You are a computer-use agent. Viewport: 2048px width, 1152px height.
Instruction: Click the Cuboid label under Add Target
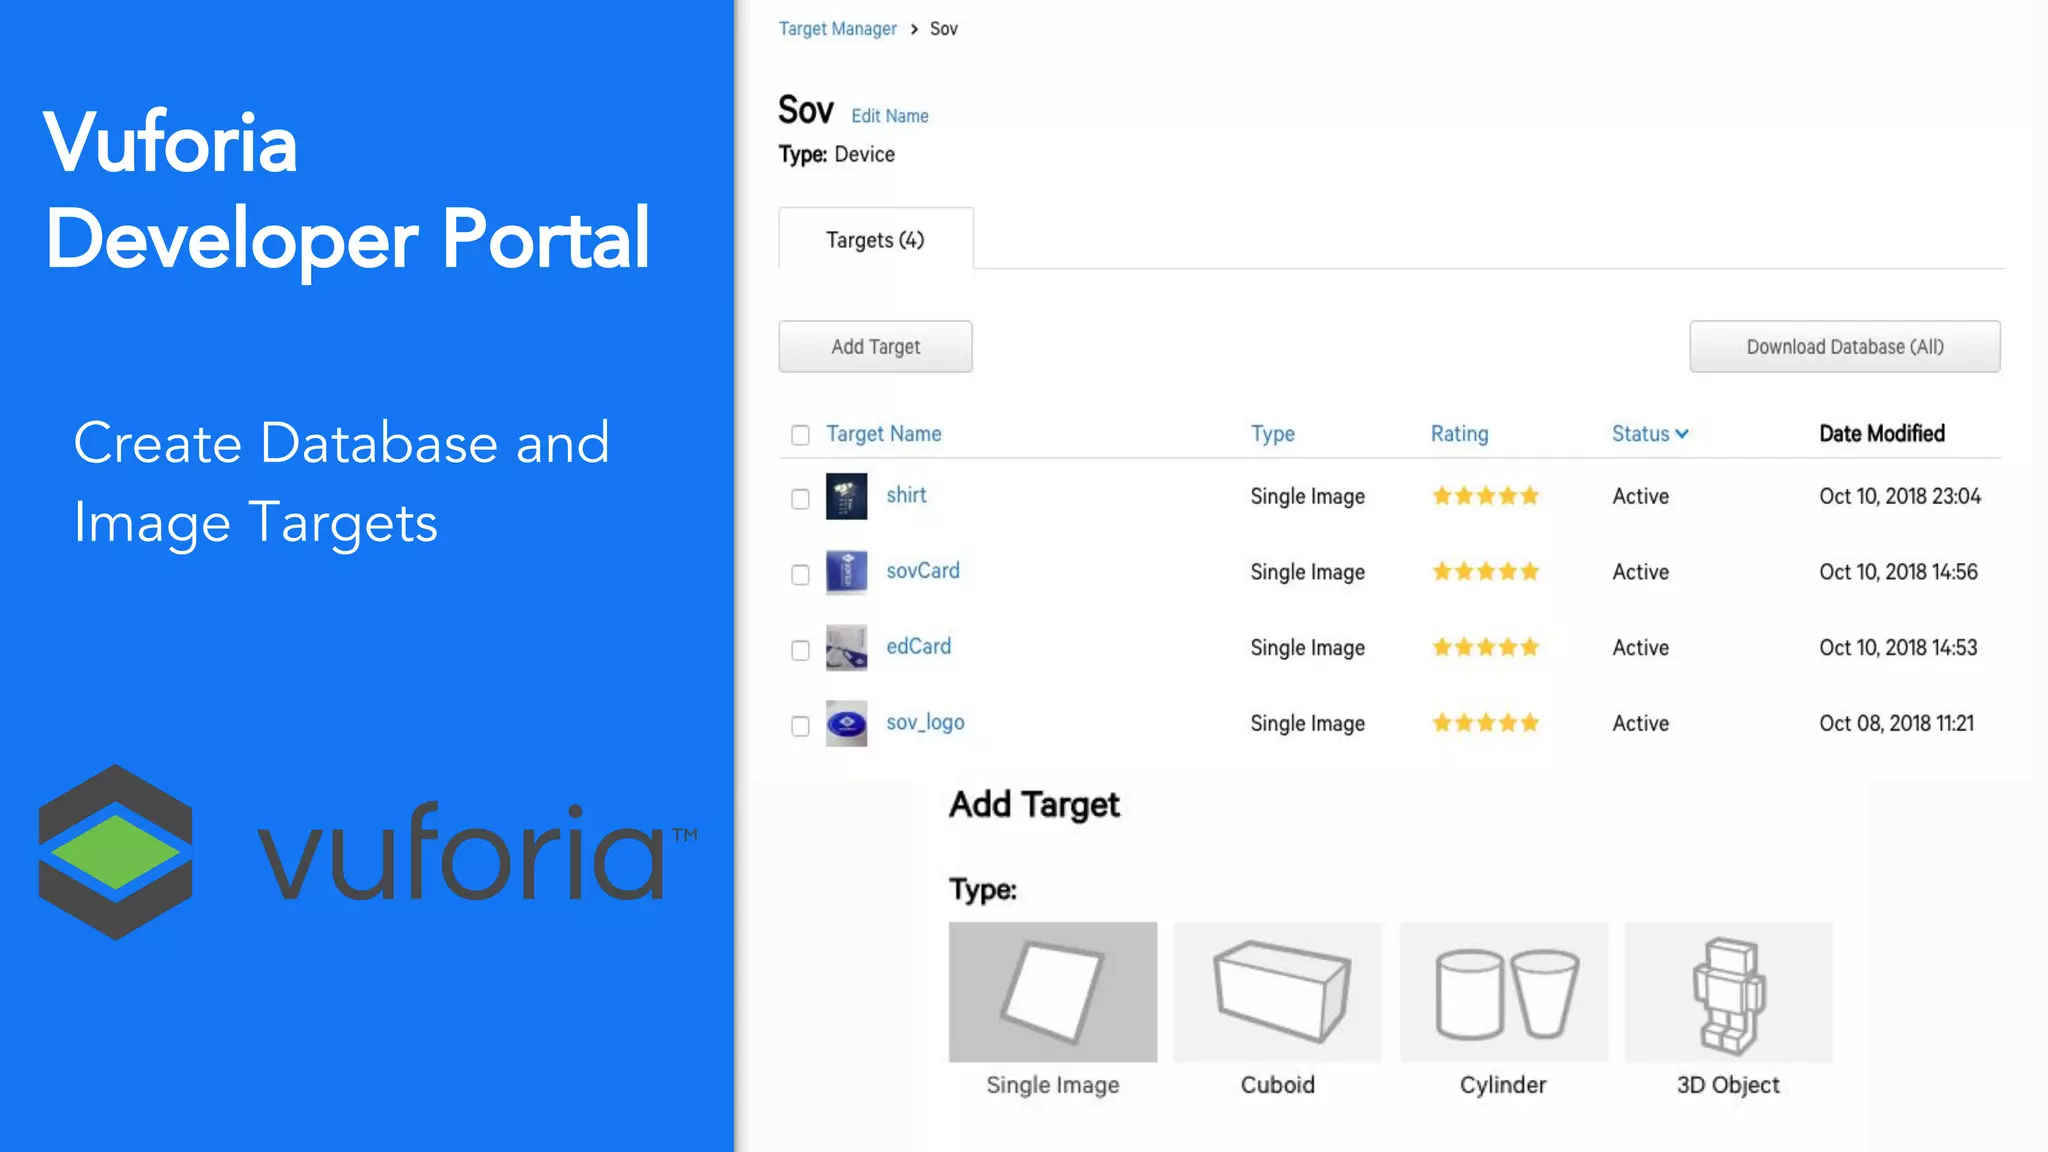pos(1278,1085)
